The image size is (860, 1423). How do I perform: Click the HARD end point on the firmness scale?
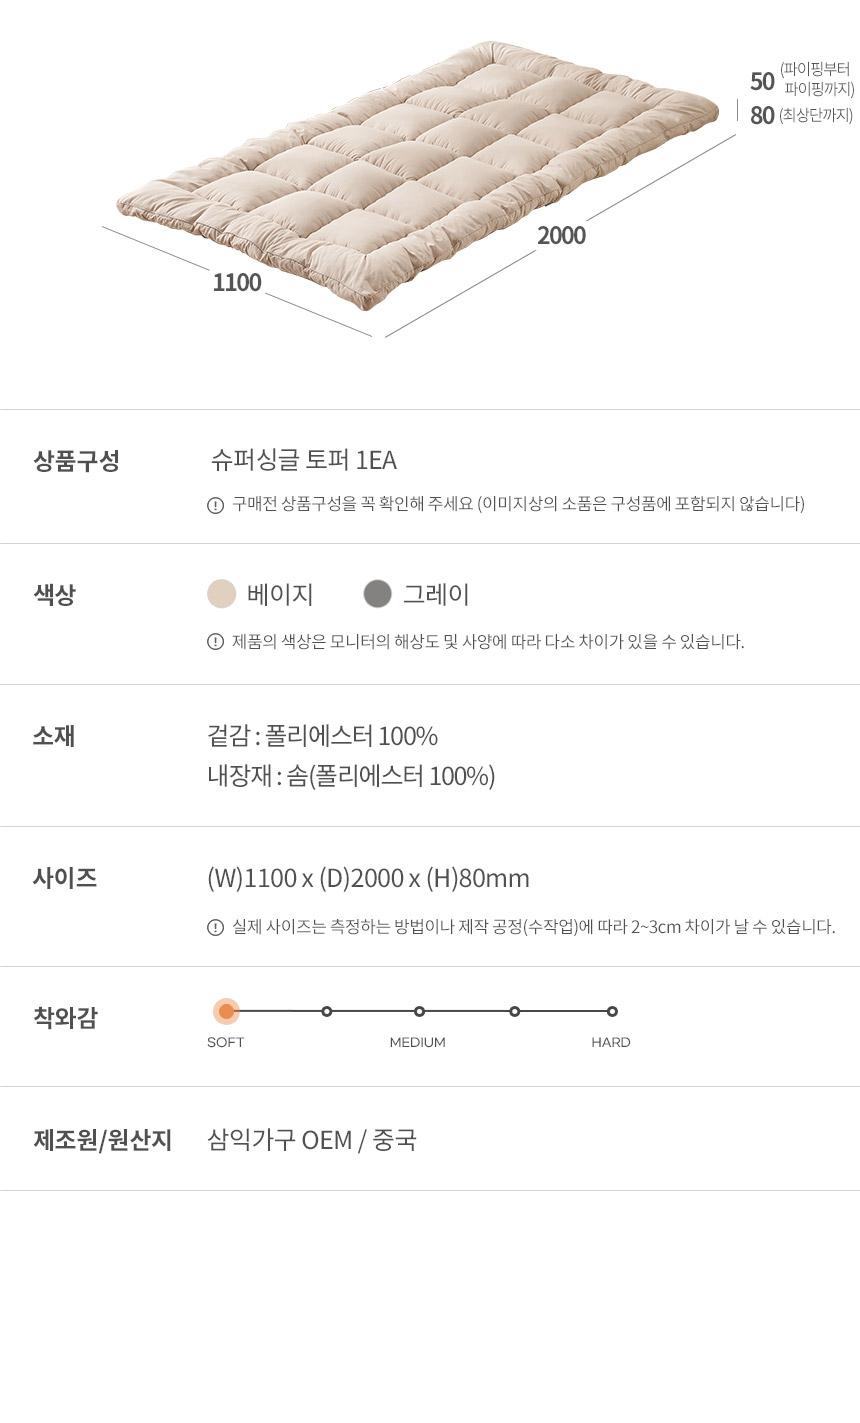tap(612, 1011)
